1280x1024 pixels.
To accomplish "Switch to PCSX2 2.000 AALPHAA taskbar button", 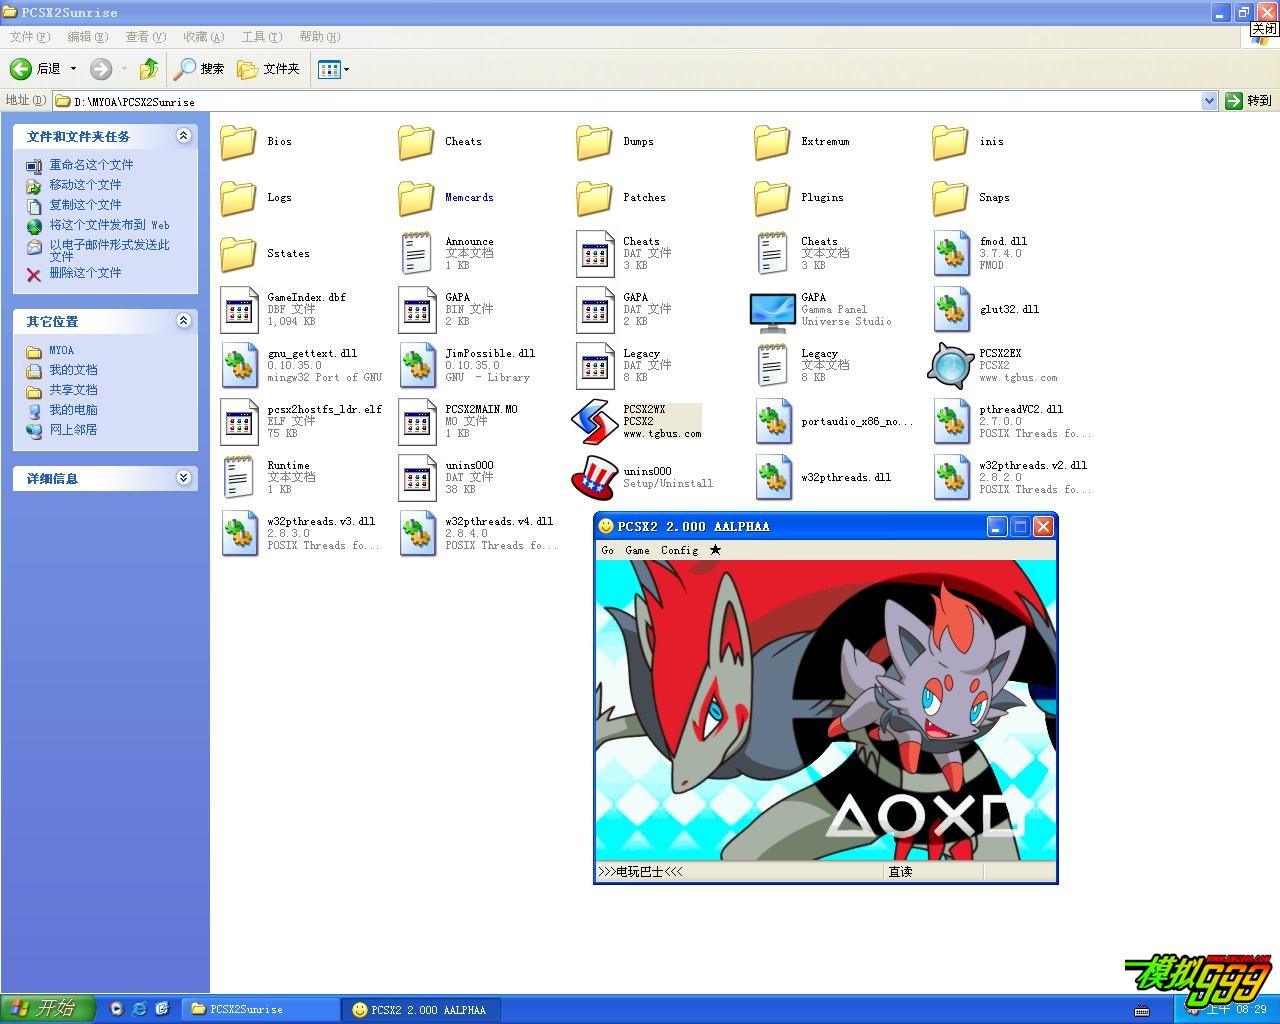I will [420, 1010].
